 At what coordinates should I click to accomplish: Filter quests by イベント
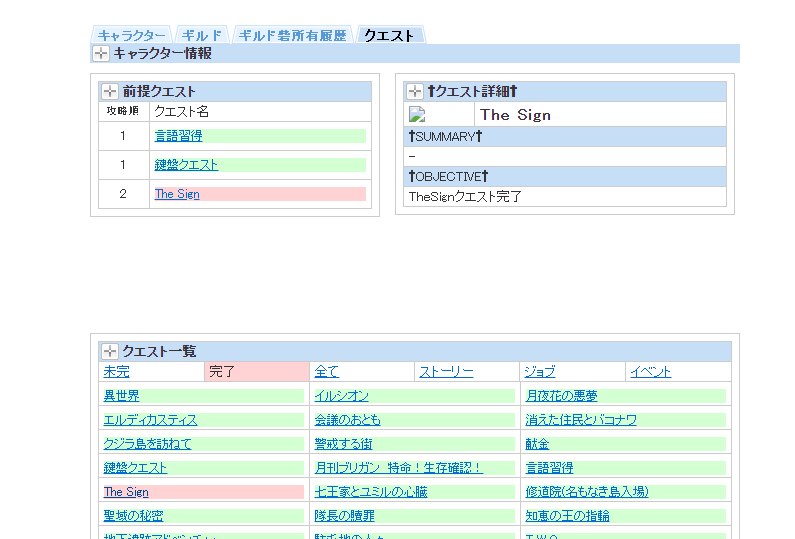[x=650, y=372]
